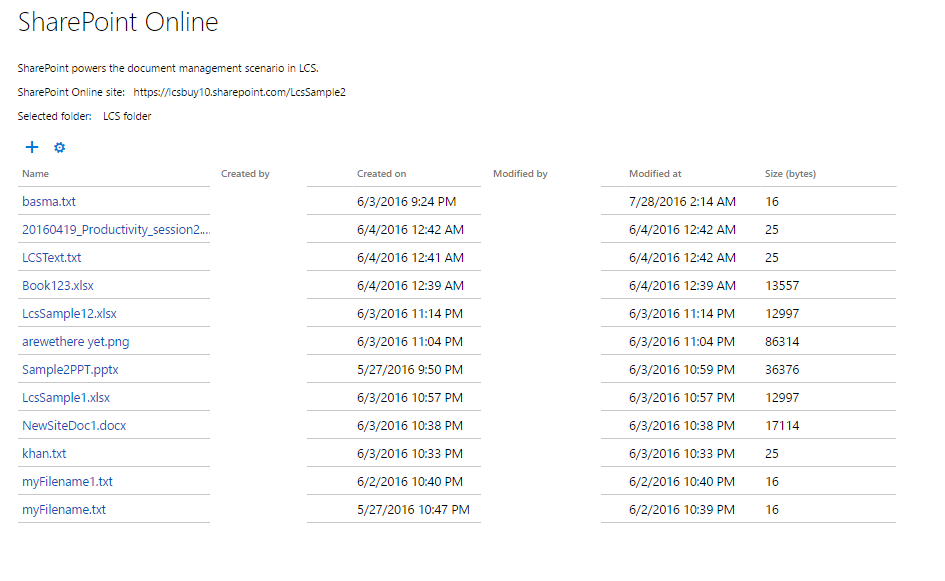Viewport: 945px width, 581px height.
Task: Open NewSiteDoc1.docx document
Action: click(74, 426)
